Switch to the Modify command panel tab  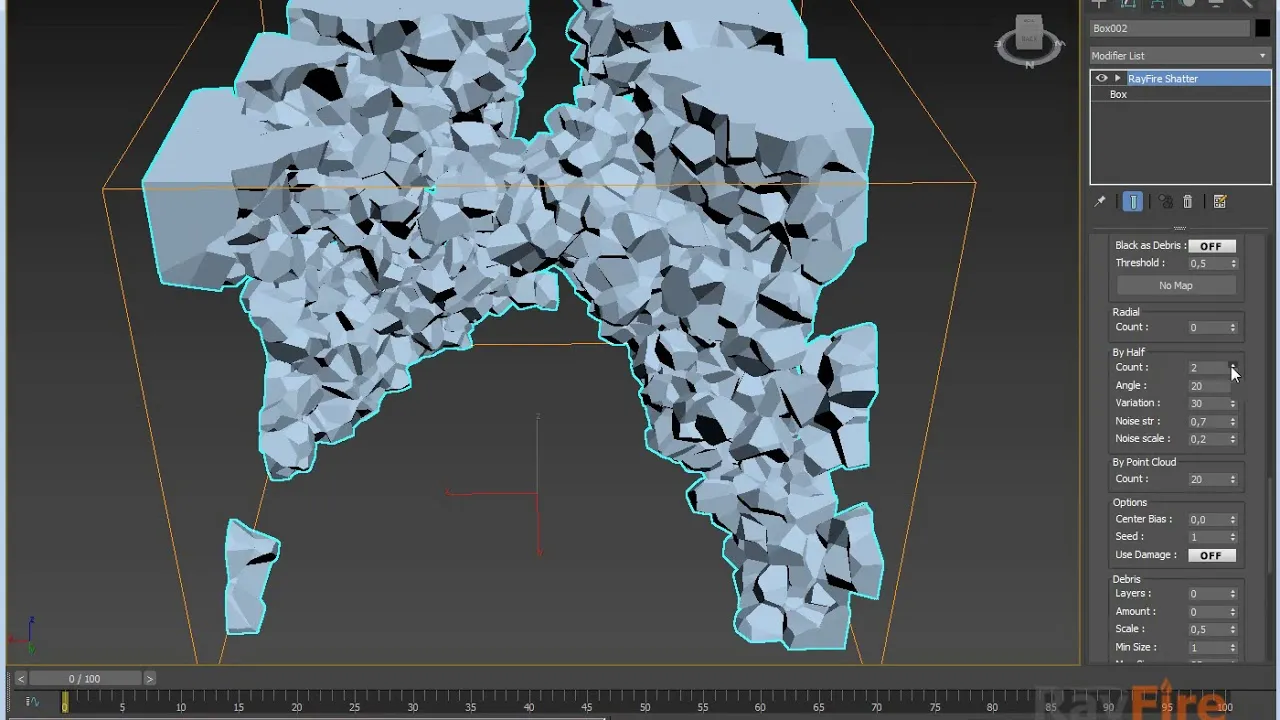click(1128, 4)
